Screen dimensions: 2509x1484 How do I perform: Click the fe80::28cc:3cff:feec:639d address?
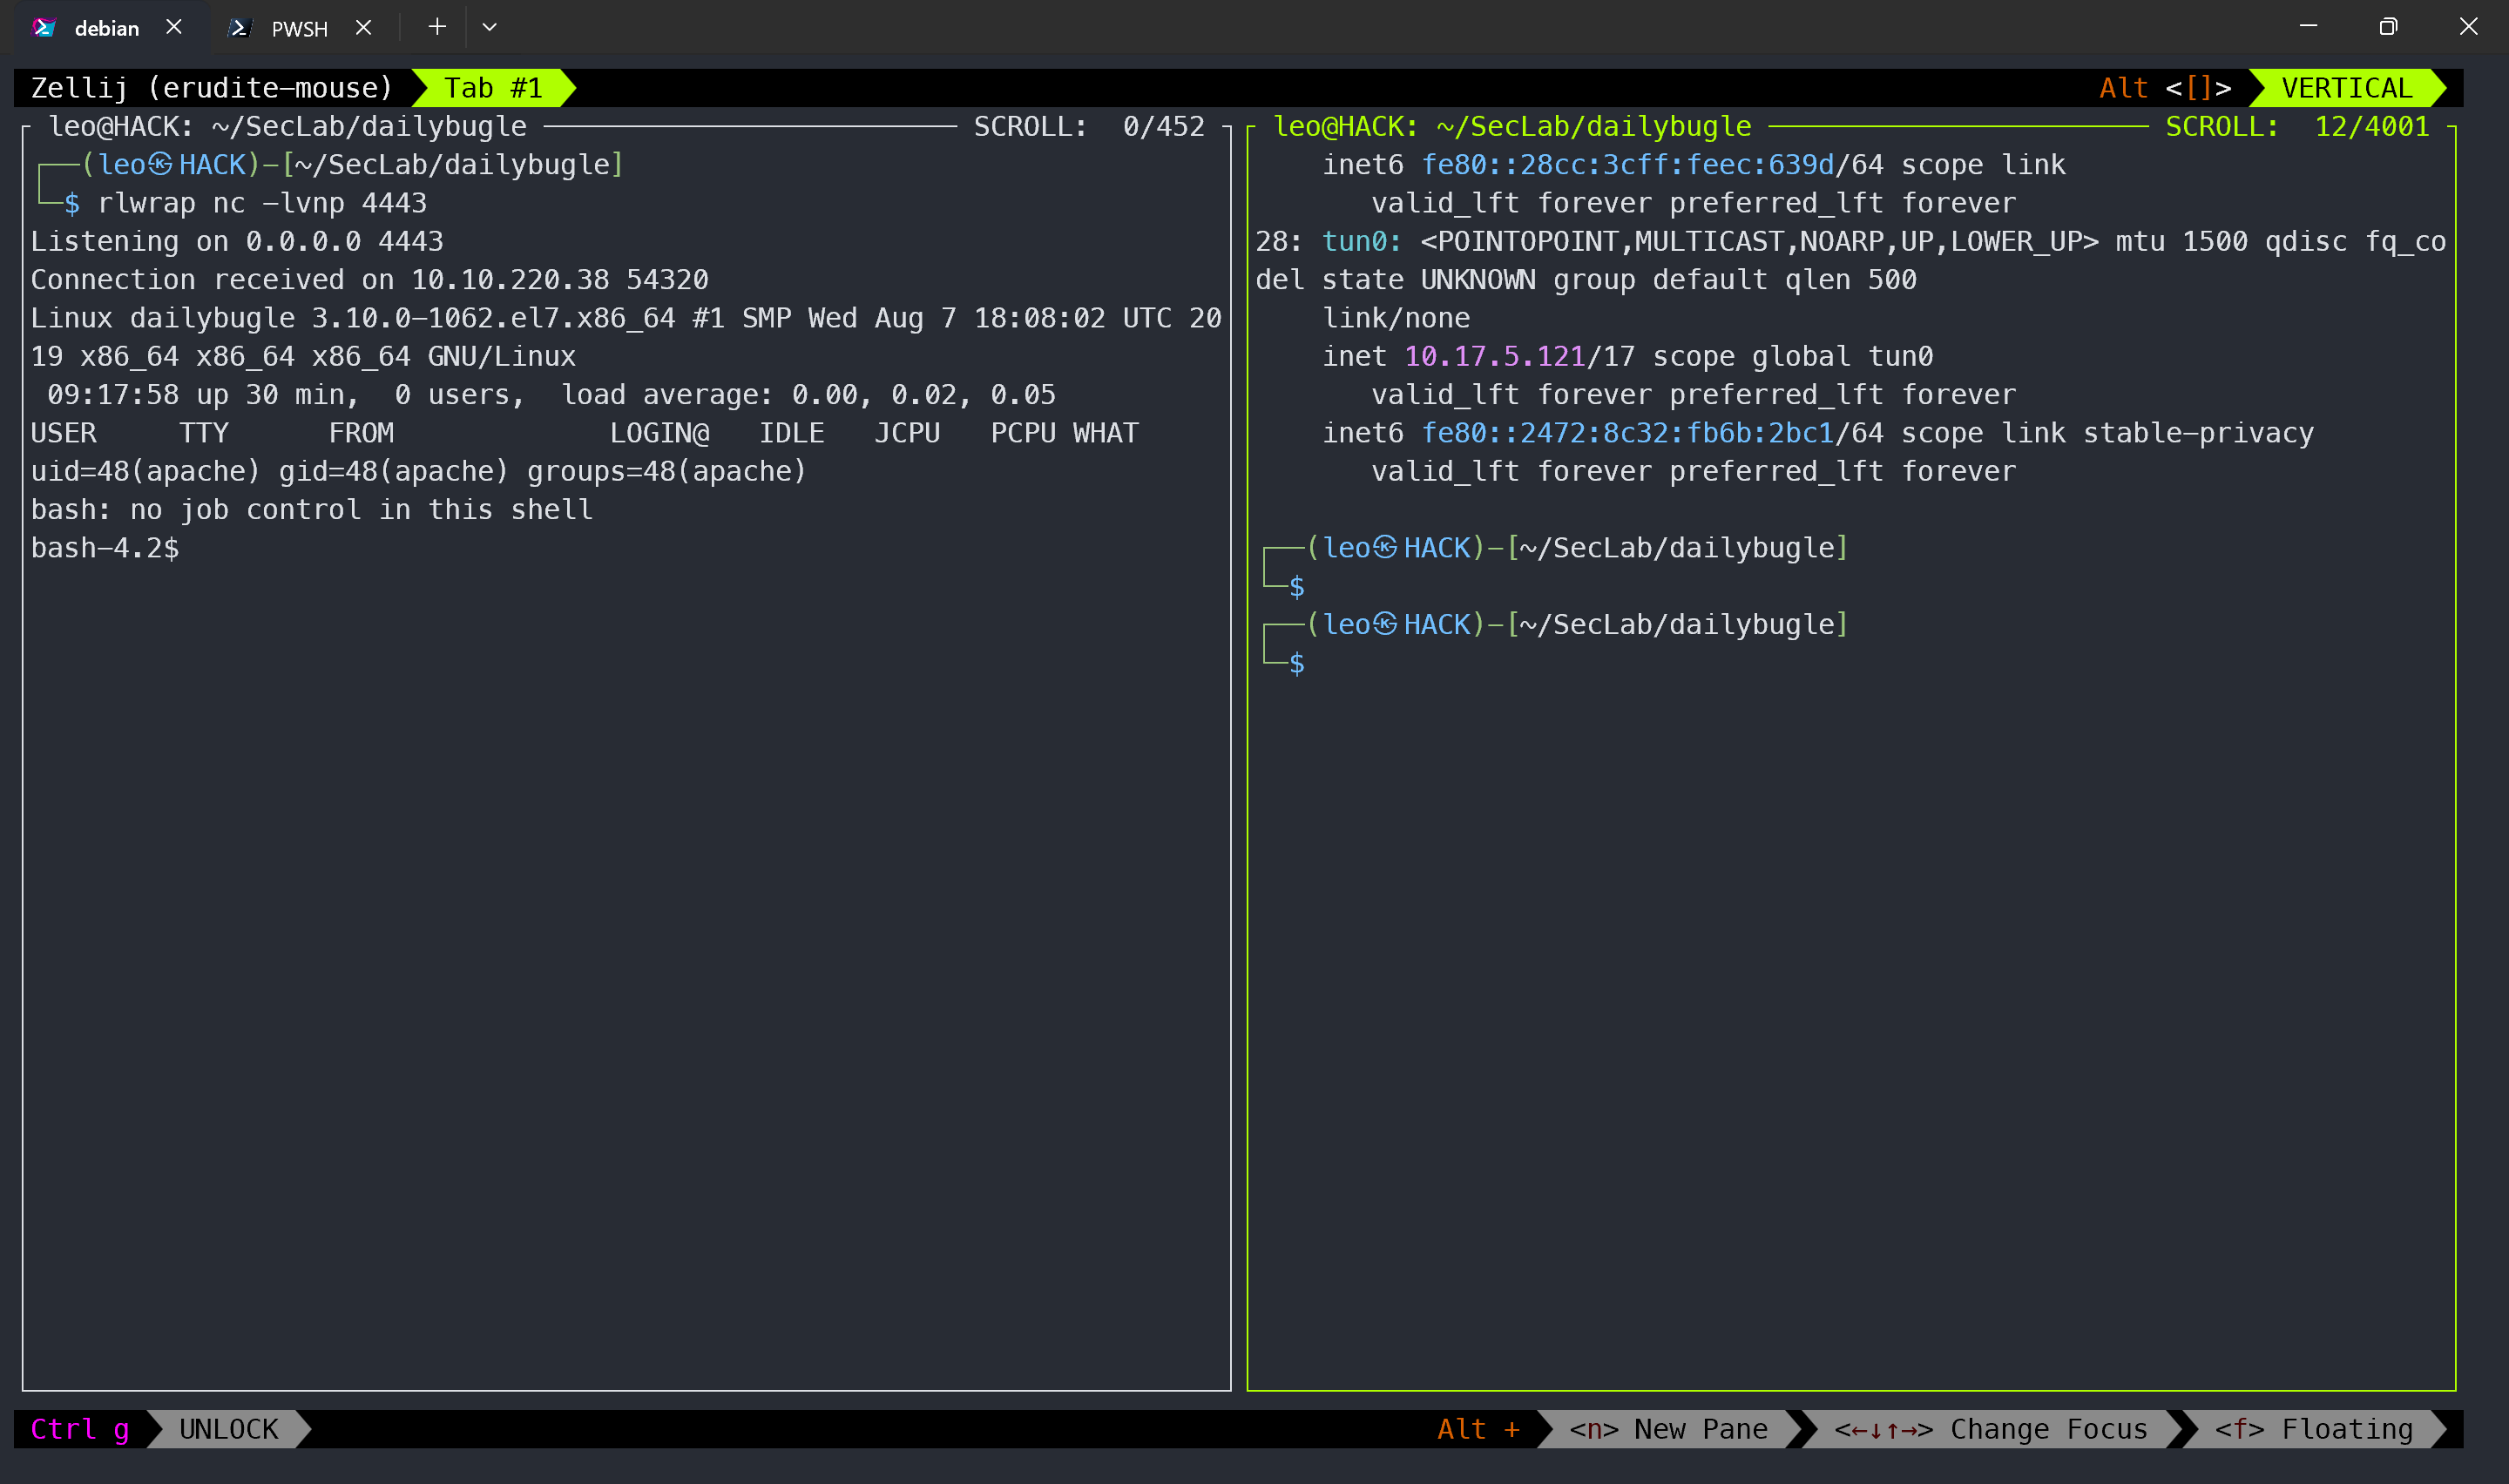coord(1627,164)
